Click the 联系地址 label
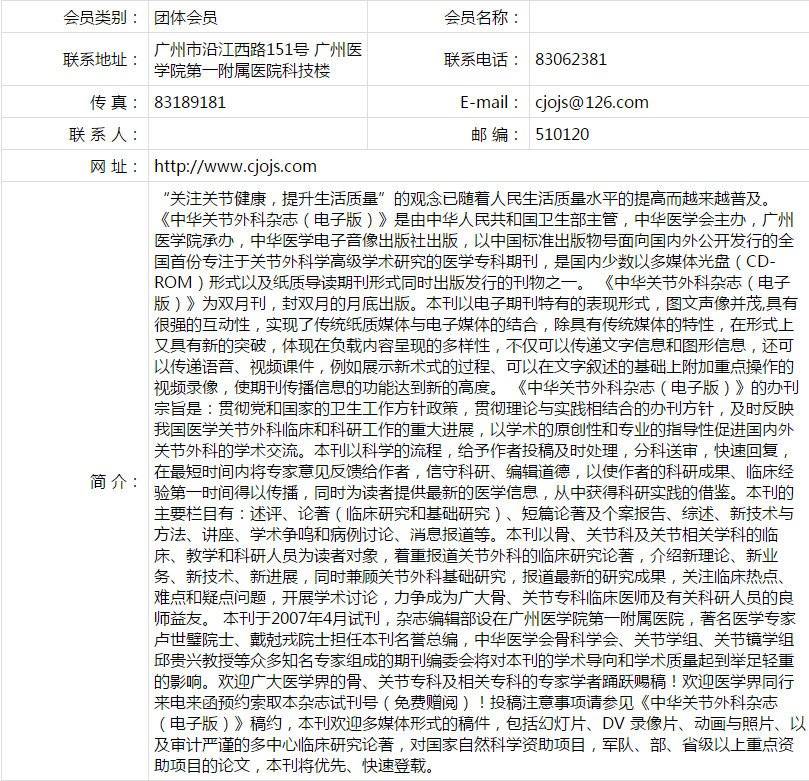Screen dimensions: 809x781 click(101, 60)
